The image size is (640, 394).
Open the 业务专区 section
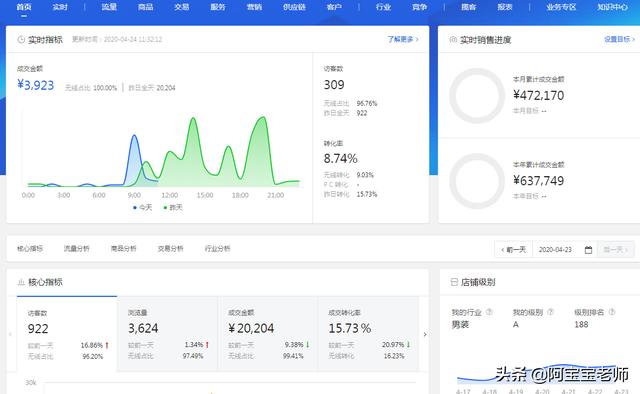click(561, 7)
